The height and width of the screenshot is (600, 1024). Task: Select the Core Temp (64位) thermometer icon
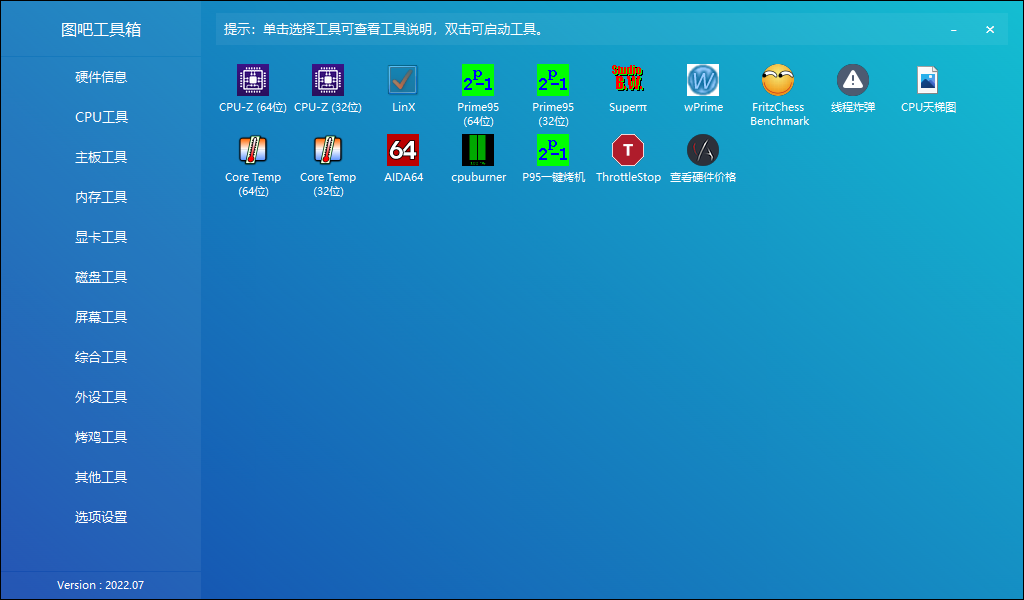[253, 150]
